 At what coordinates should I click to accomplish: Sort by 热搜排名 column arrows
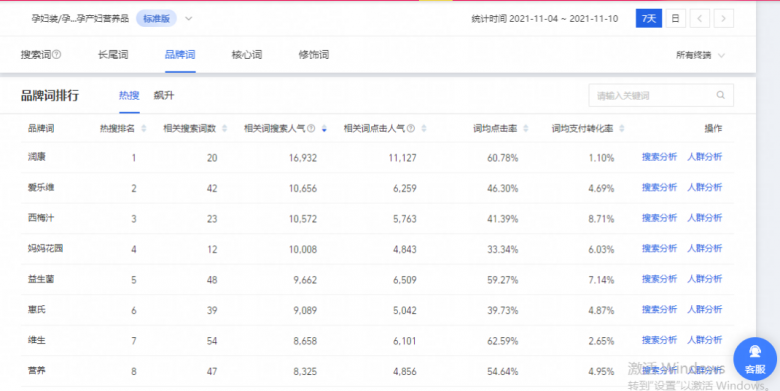point(144,128)
